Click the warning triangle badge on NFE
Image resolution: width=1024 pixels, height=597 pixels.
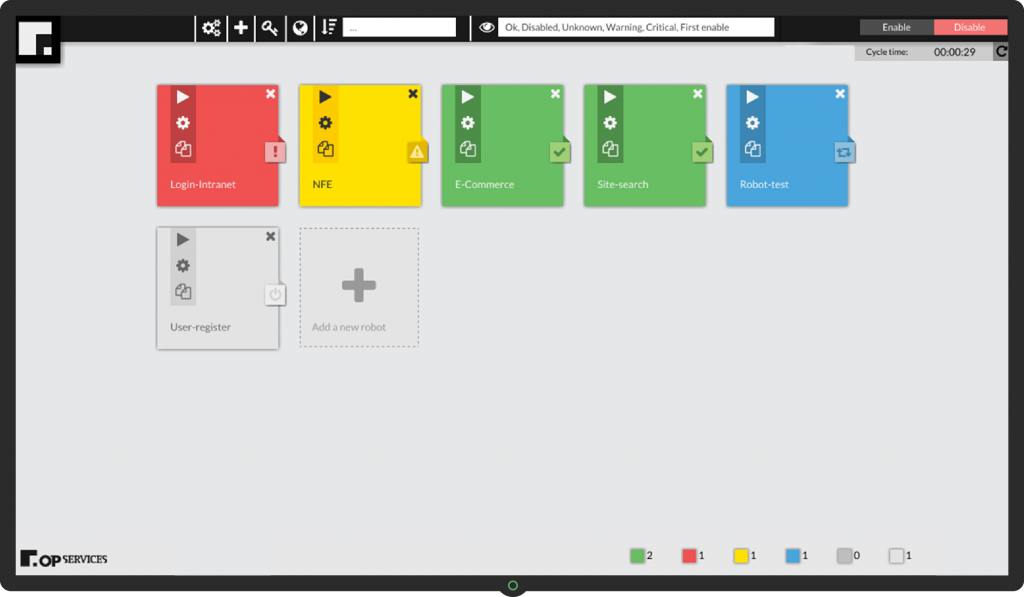click(417, 152)
